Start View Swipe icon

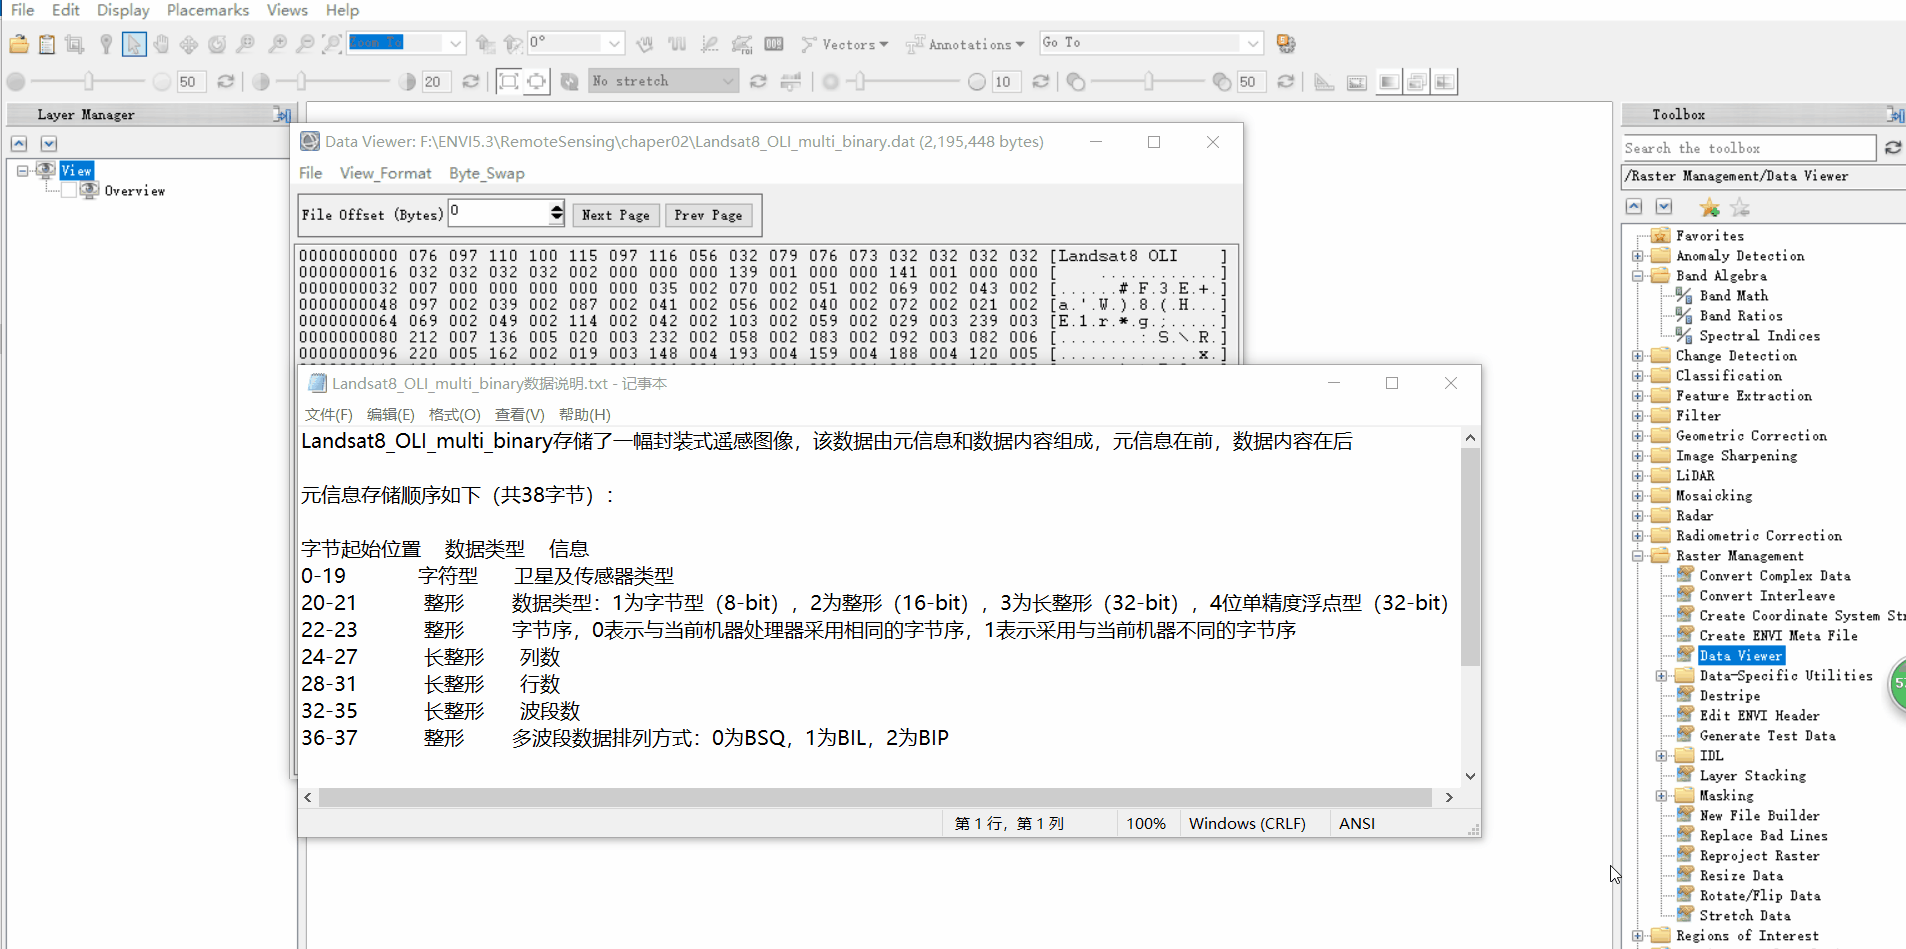pos(1444,82)
